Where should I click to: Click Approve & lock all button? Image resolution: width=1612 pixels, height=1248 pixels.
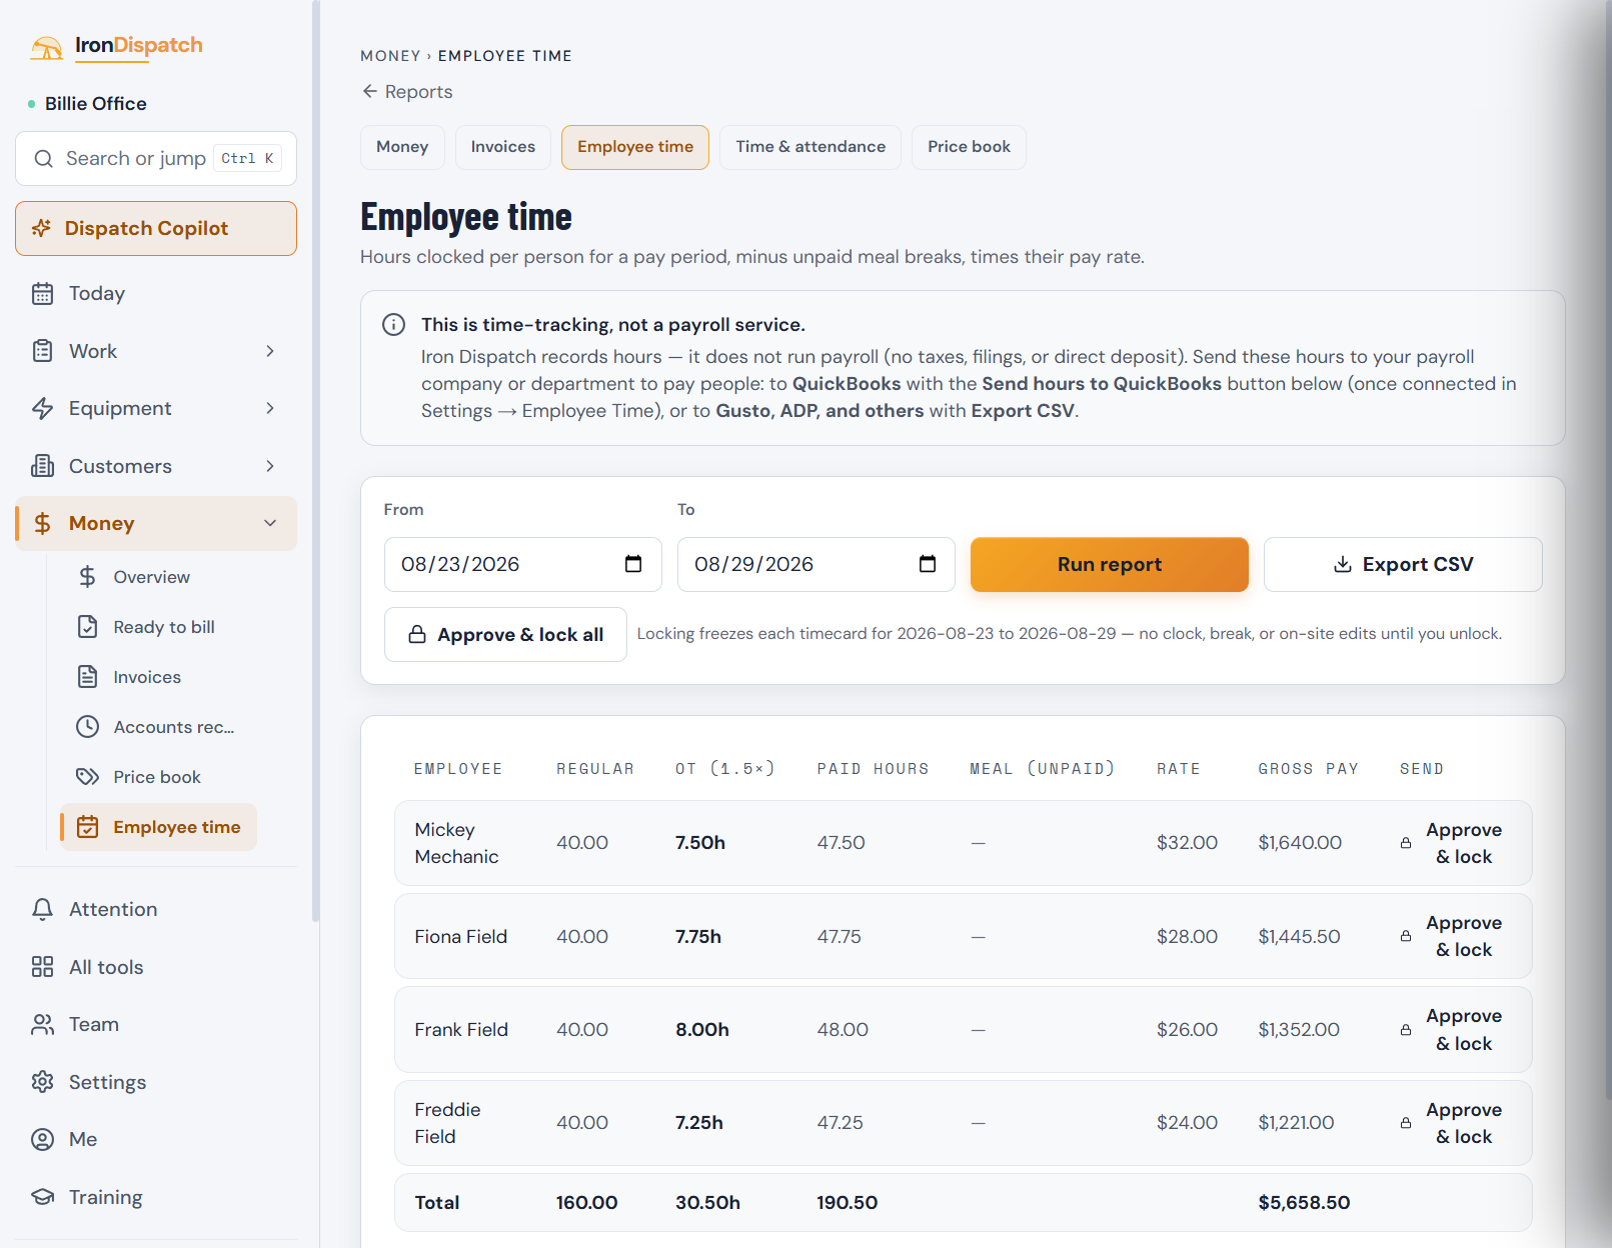tap(505, 634)
